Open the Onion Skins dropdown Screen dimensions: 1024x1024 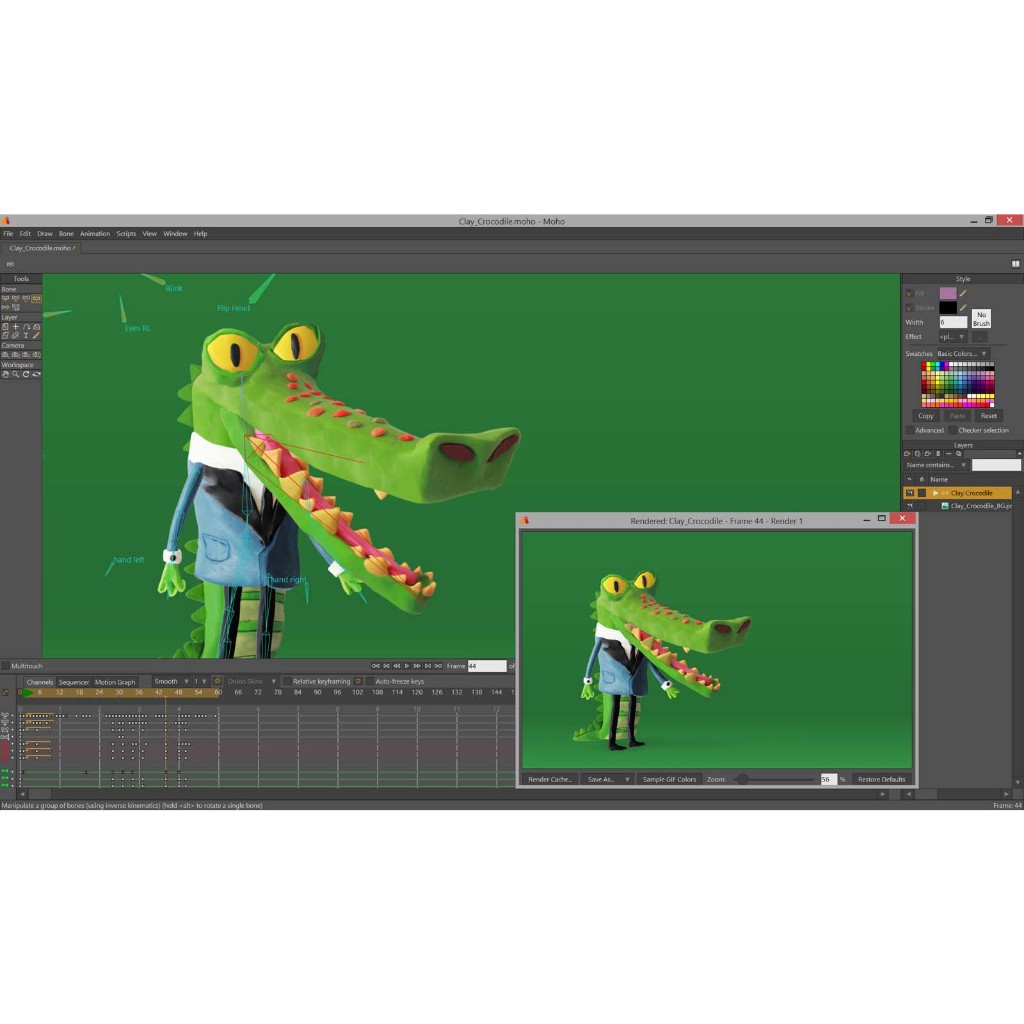251,682
